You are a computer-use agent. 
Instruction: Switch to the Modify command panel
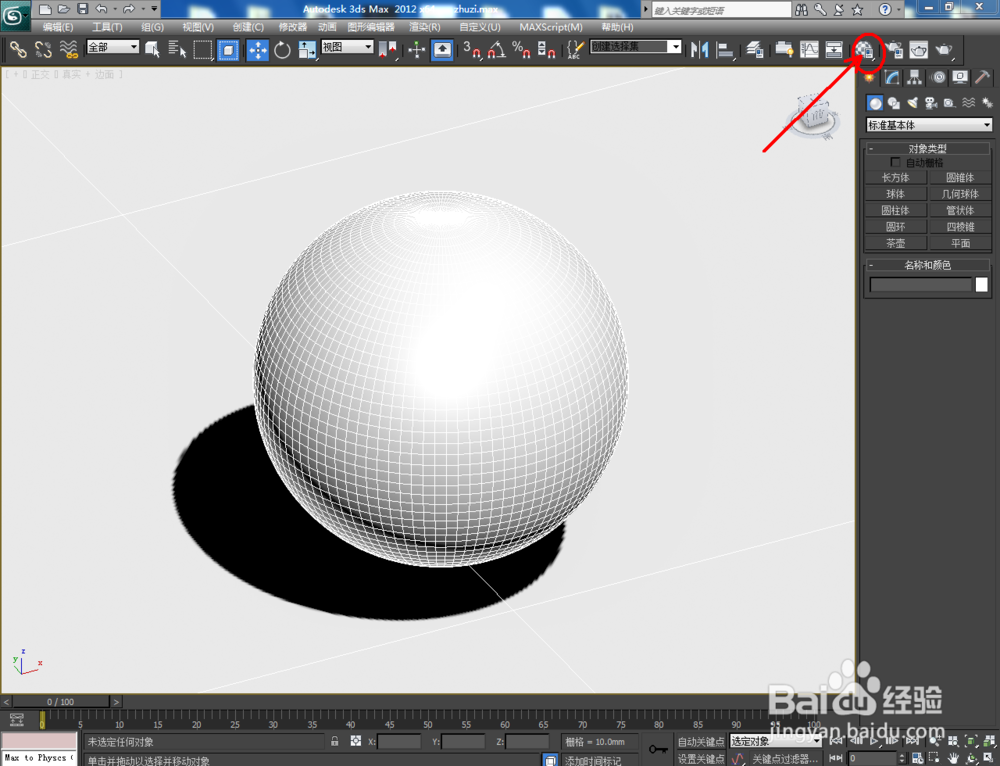891,77
